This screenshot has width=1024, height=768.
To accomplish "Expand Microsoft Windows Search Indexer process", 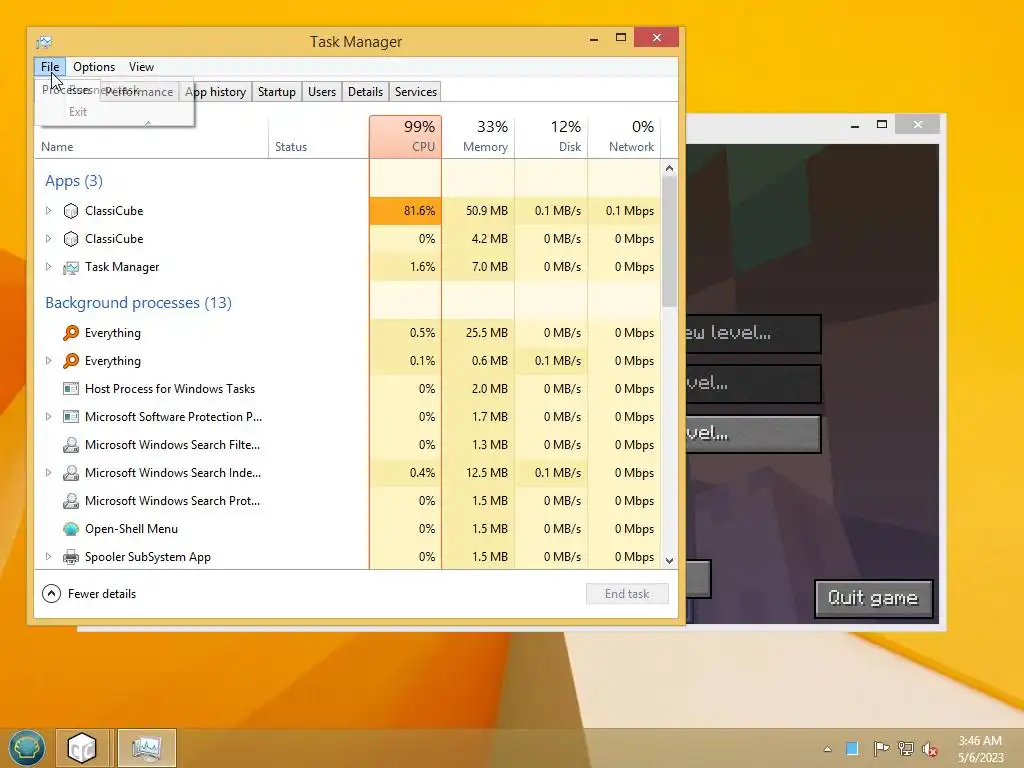I will 48,473.
